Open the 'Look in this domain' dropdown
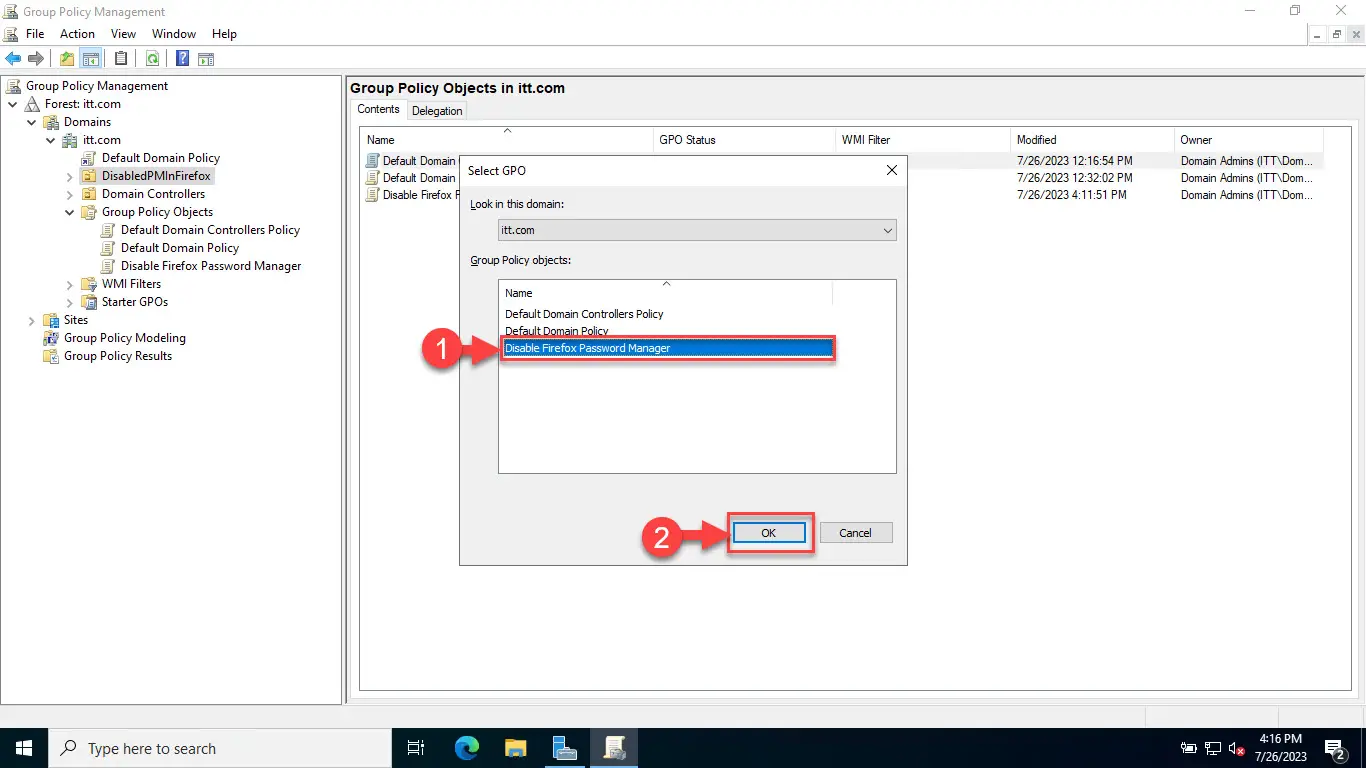The height and width of the screenshot is (768, 1366). point(697,230)
